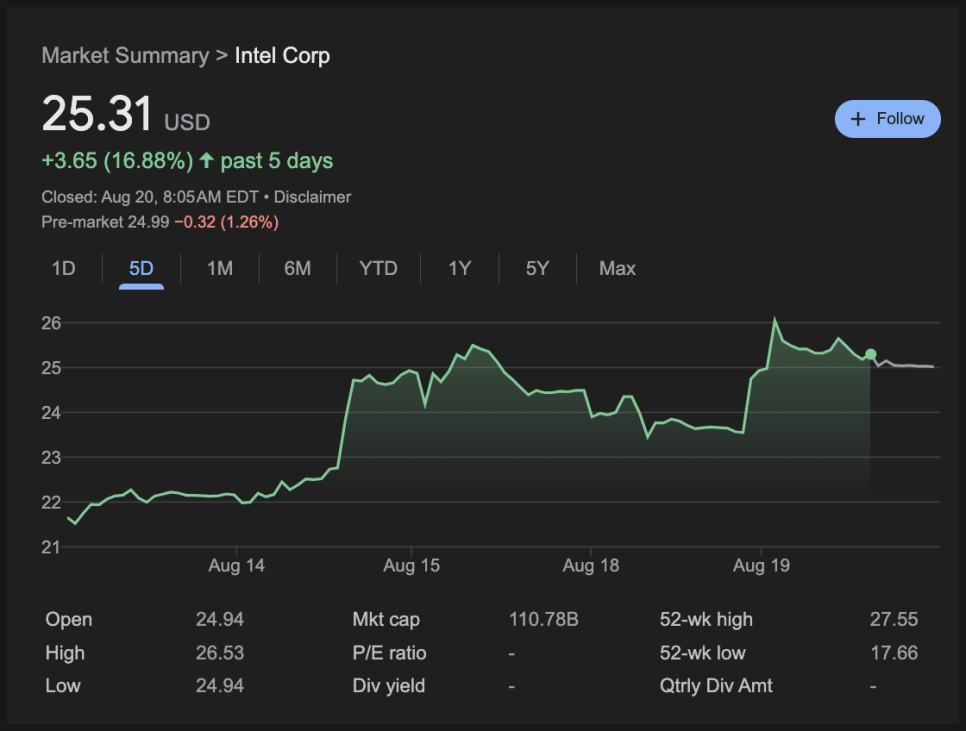
Task: Switch to the 1D range tab
Action: tap(63, 269)
